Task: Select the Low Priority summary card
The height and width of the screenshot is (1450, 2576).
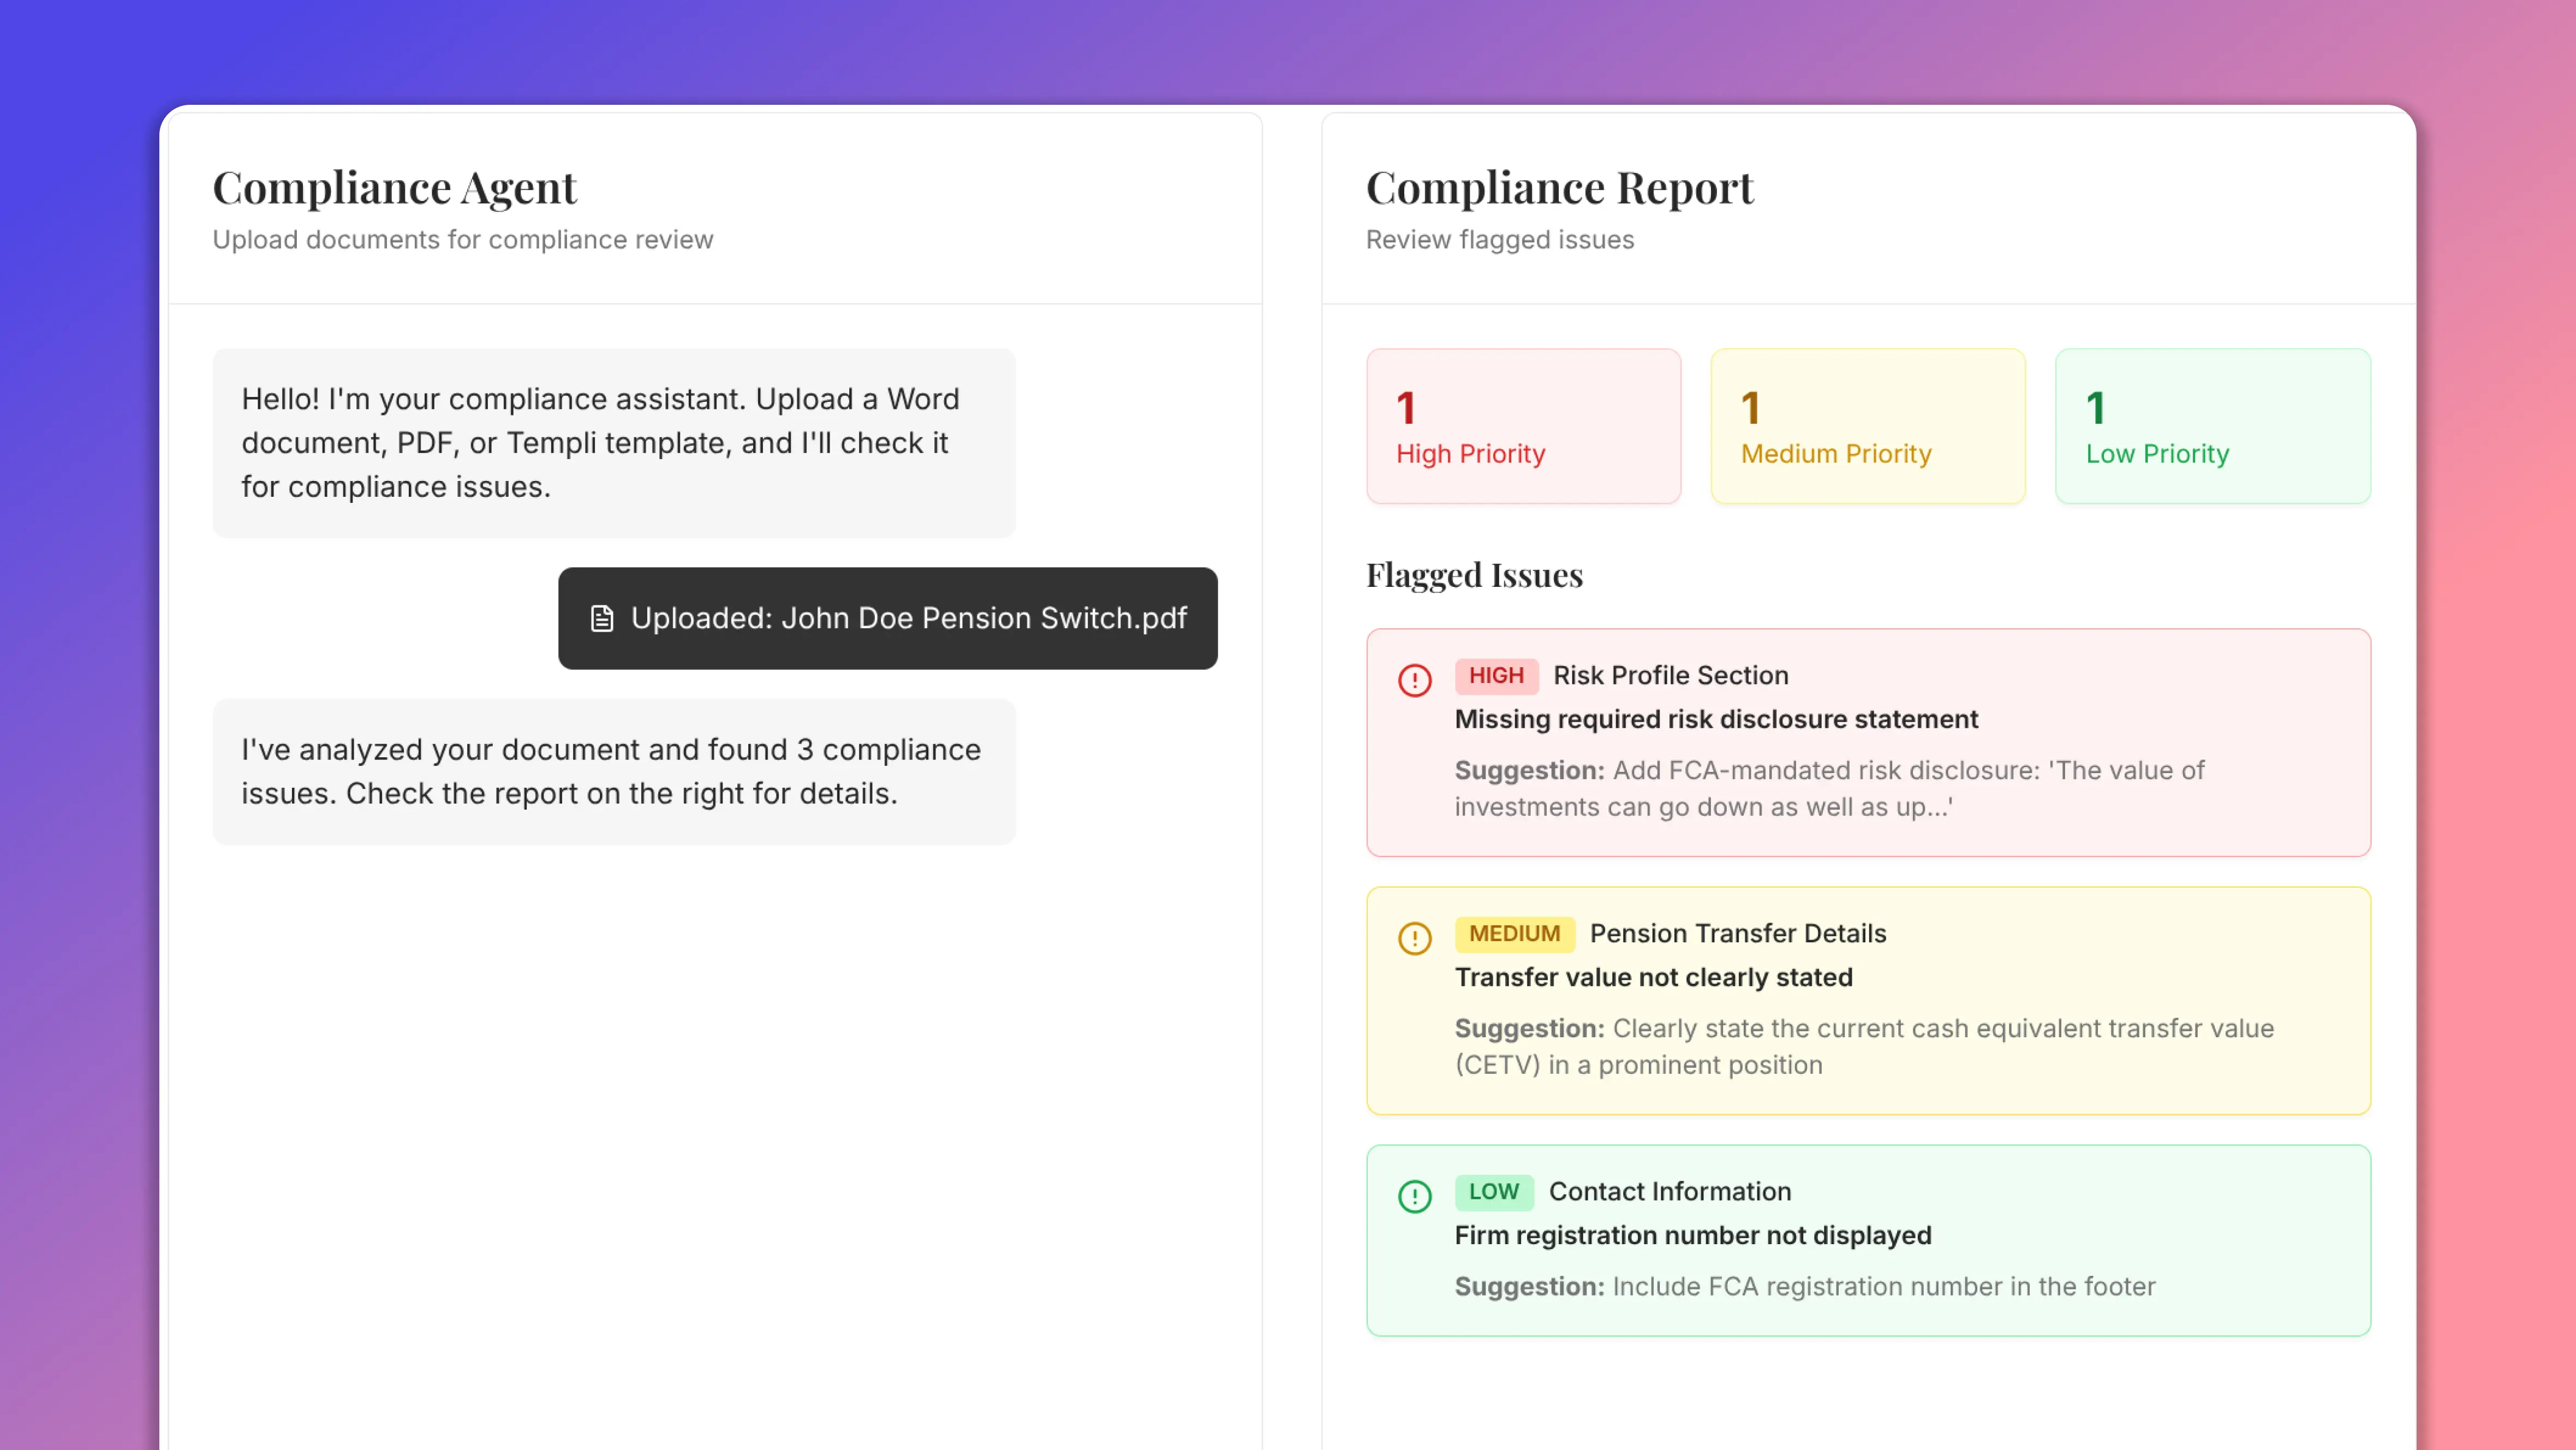Action: pos(2212,427)
